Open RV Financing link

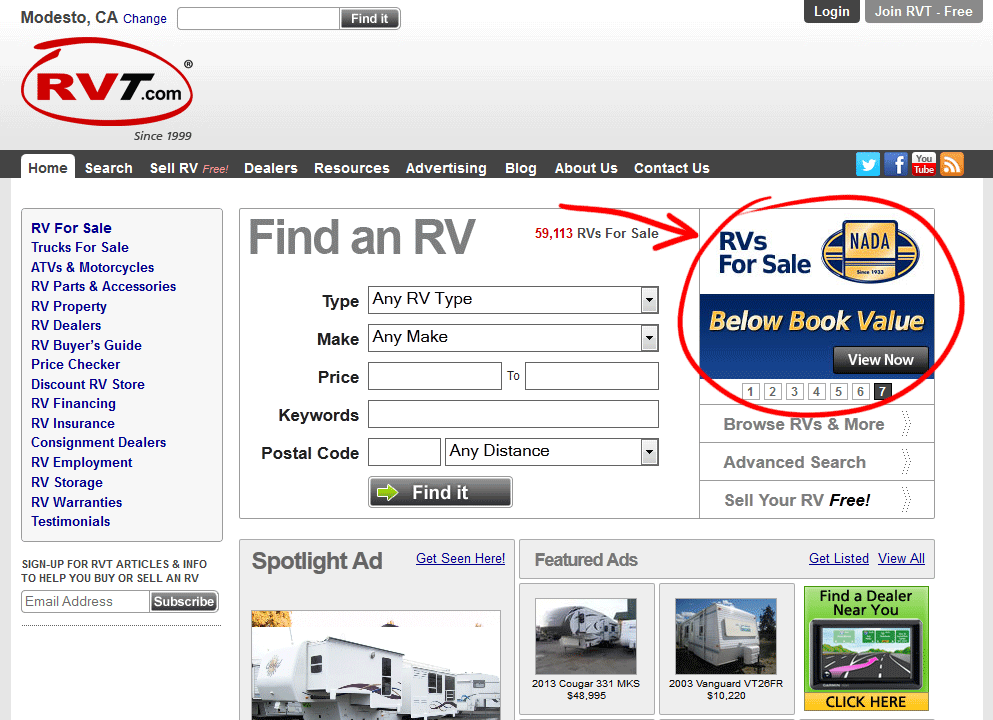tap(73, 403)
